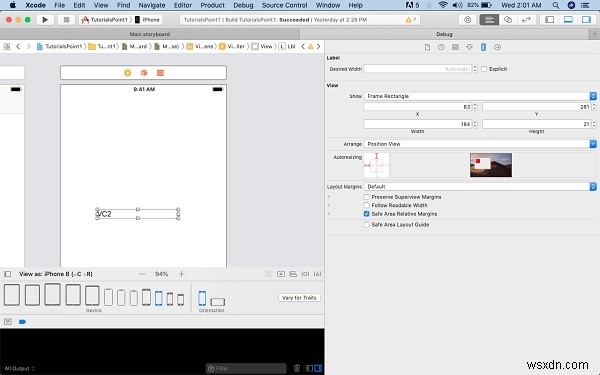Image resolution: width=600 pixels, height=375 pixels.
Task: Clear console with trash icon
Action: point(297,368)
